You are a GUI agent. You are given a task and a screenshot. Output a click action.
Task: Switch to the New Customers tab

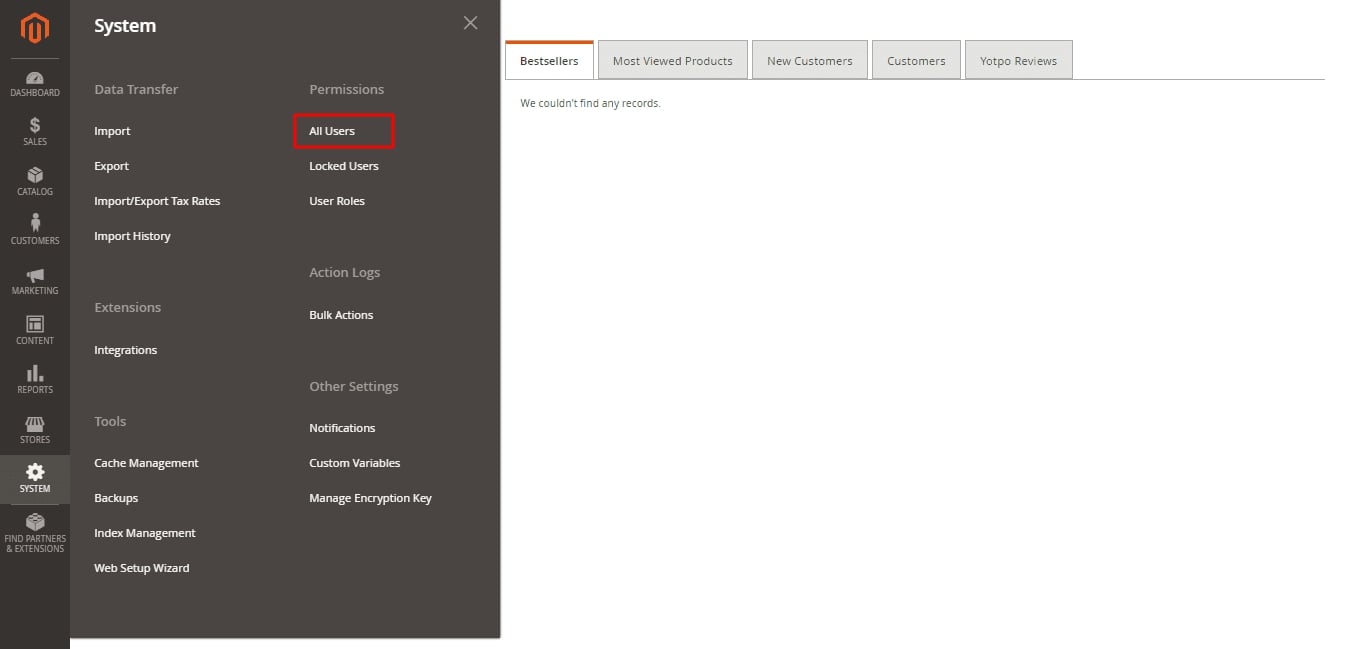pos(809,61)
